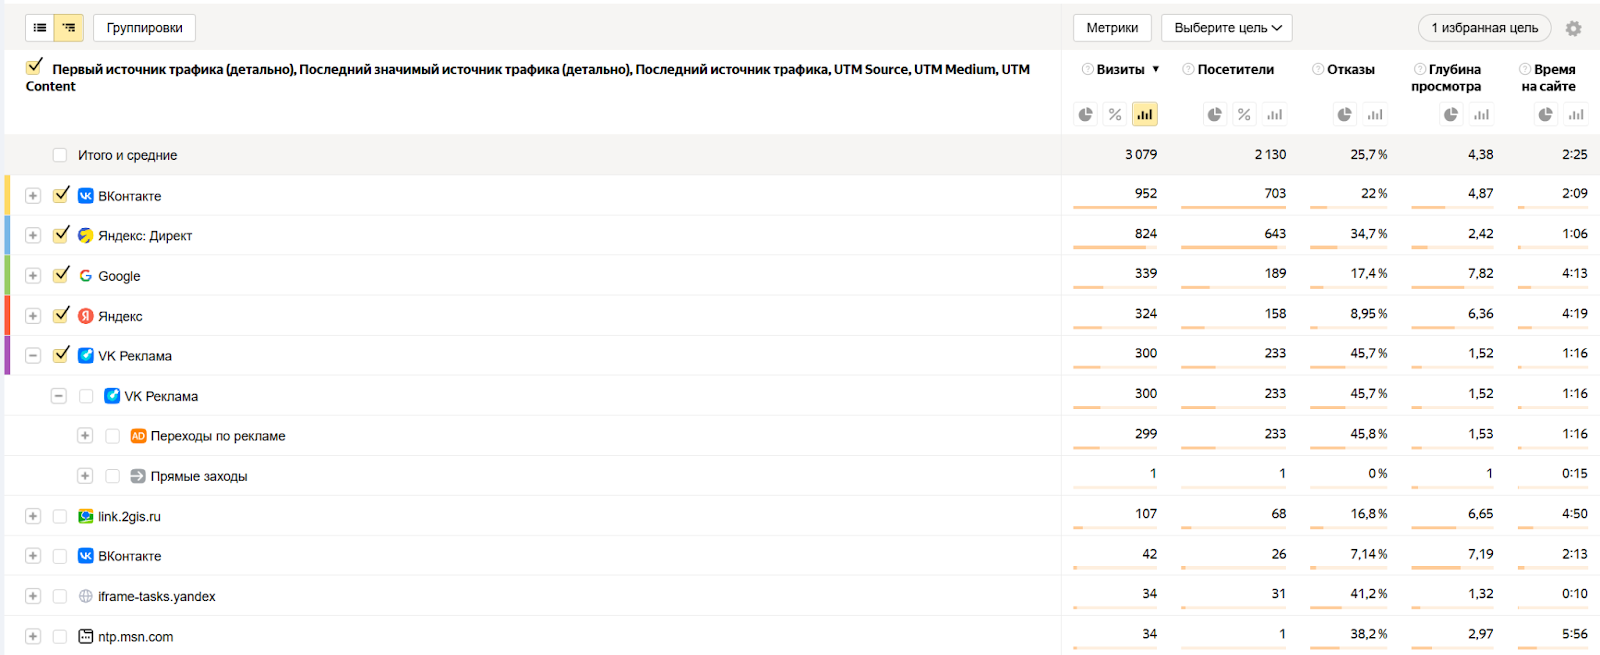Select percent icon under Визиты
This screenshot has width=1600, height=655.
coord(1115,114)
